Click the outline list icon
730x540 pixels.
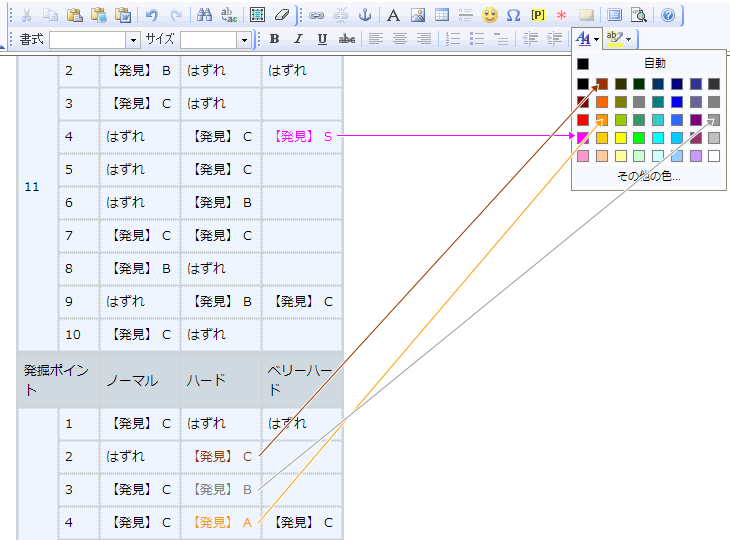[x=501, y=39]
